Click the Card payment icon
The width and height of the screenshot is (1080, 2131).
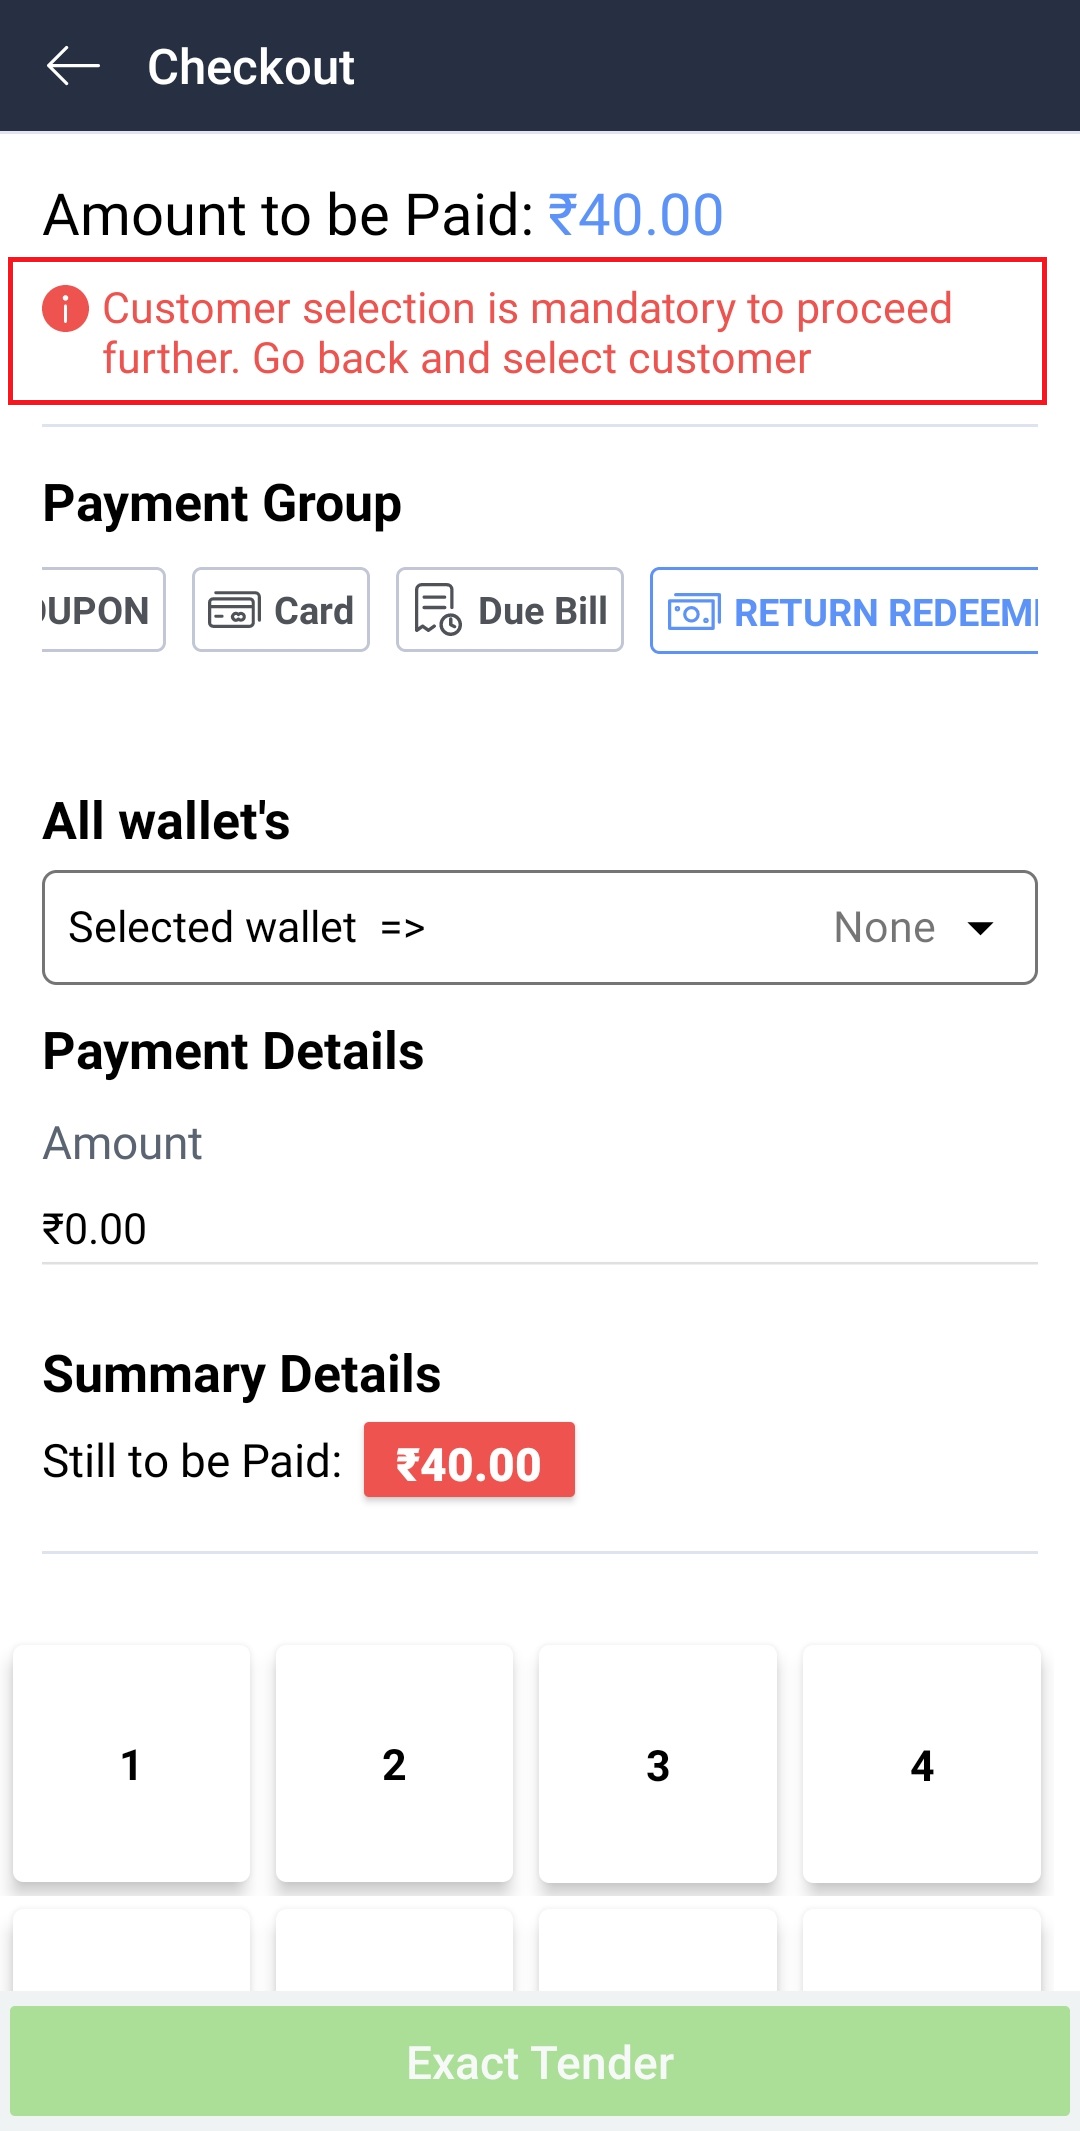point(233,610)
